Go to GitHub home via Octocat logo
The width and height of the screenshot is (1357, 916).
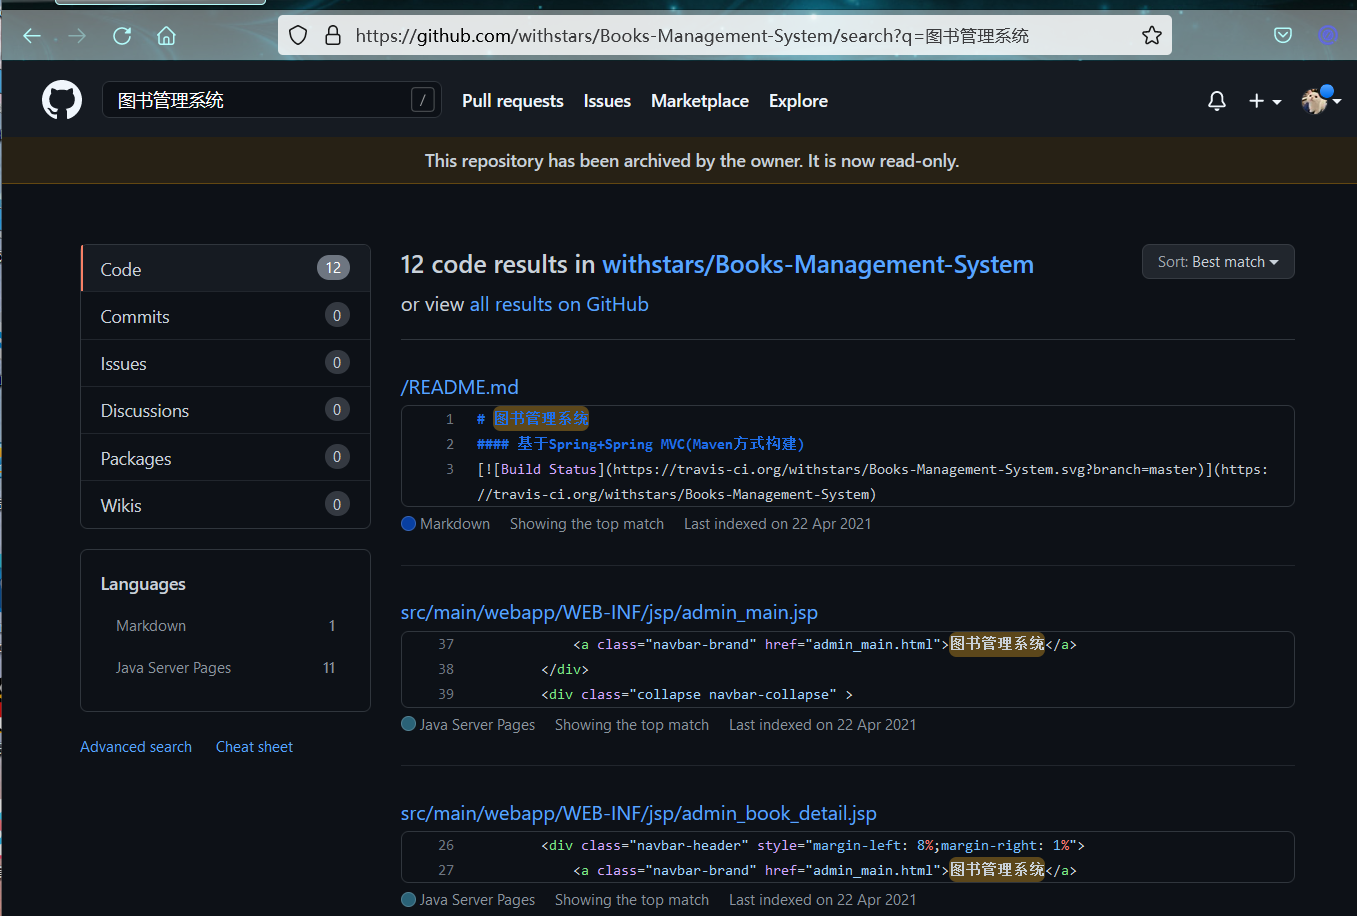62,100
